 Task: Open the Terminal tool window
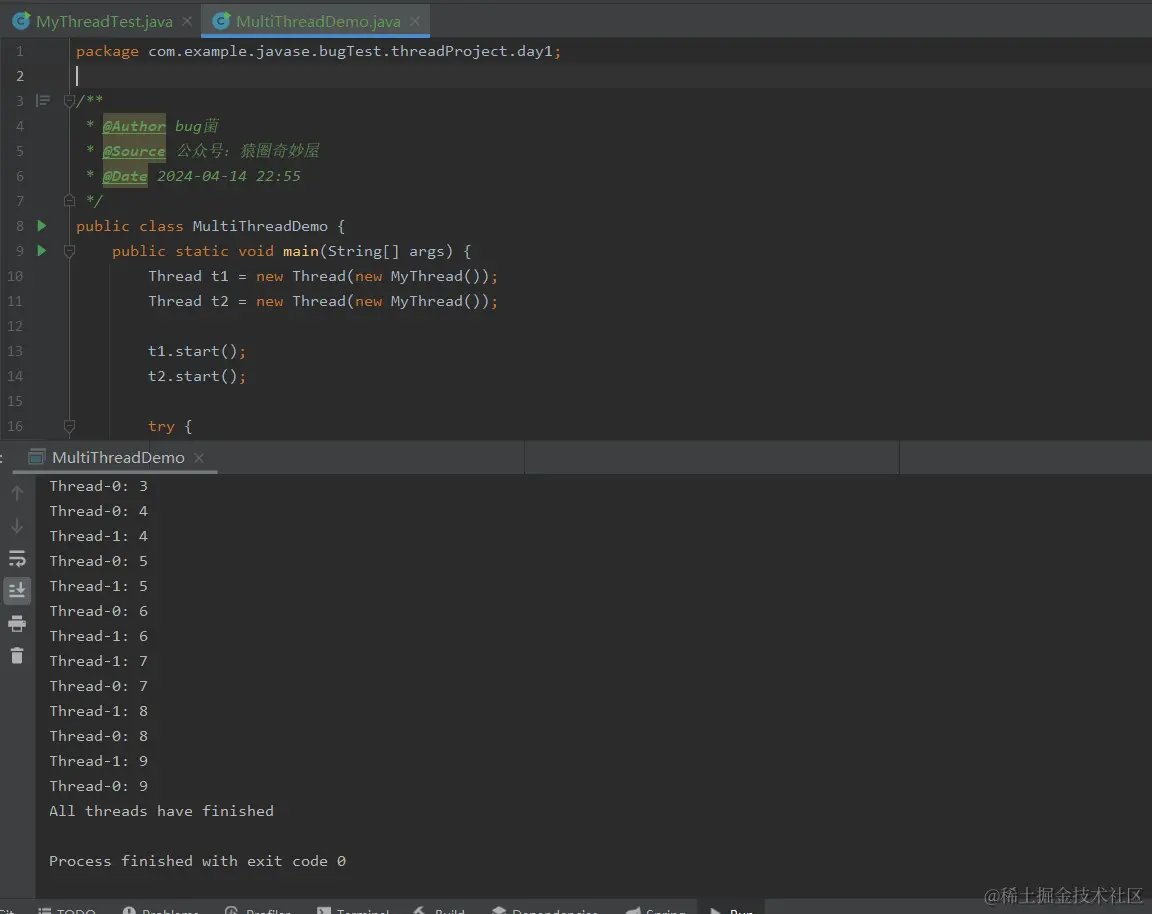[x=353, y=910]
